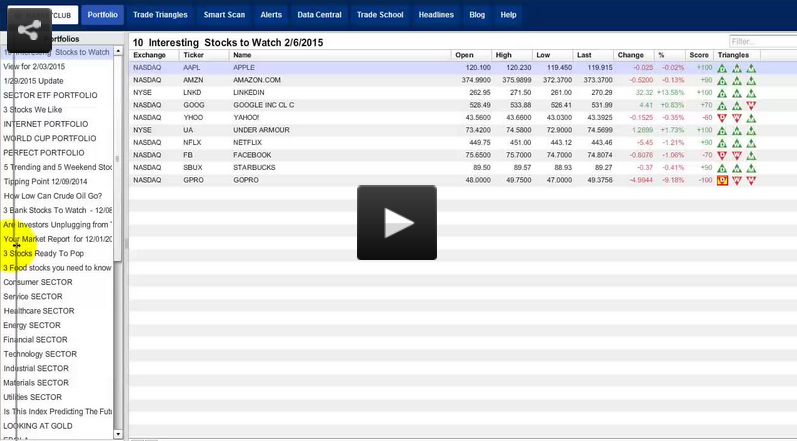Click YHOO red monthly triangle
This screenshot has height=441, width=797.
[722, 118]
